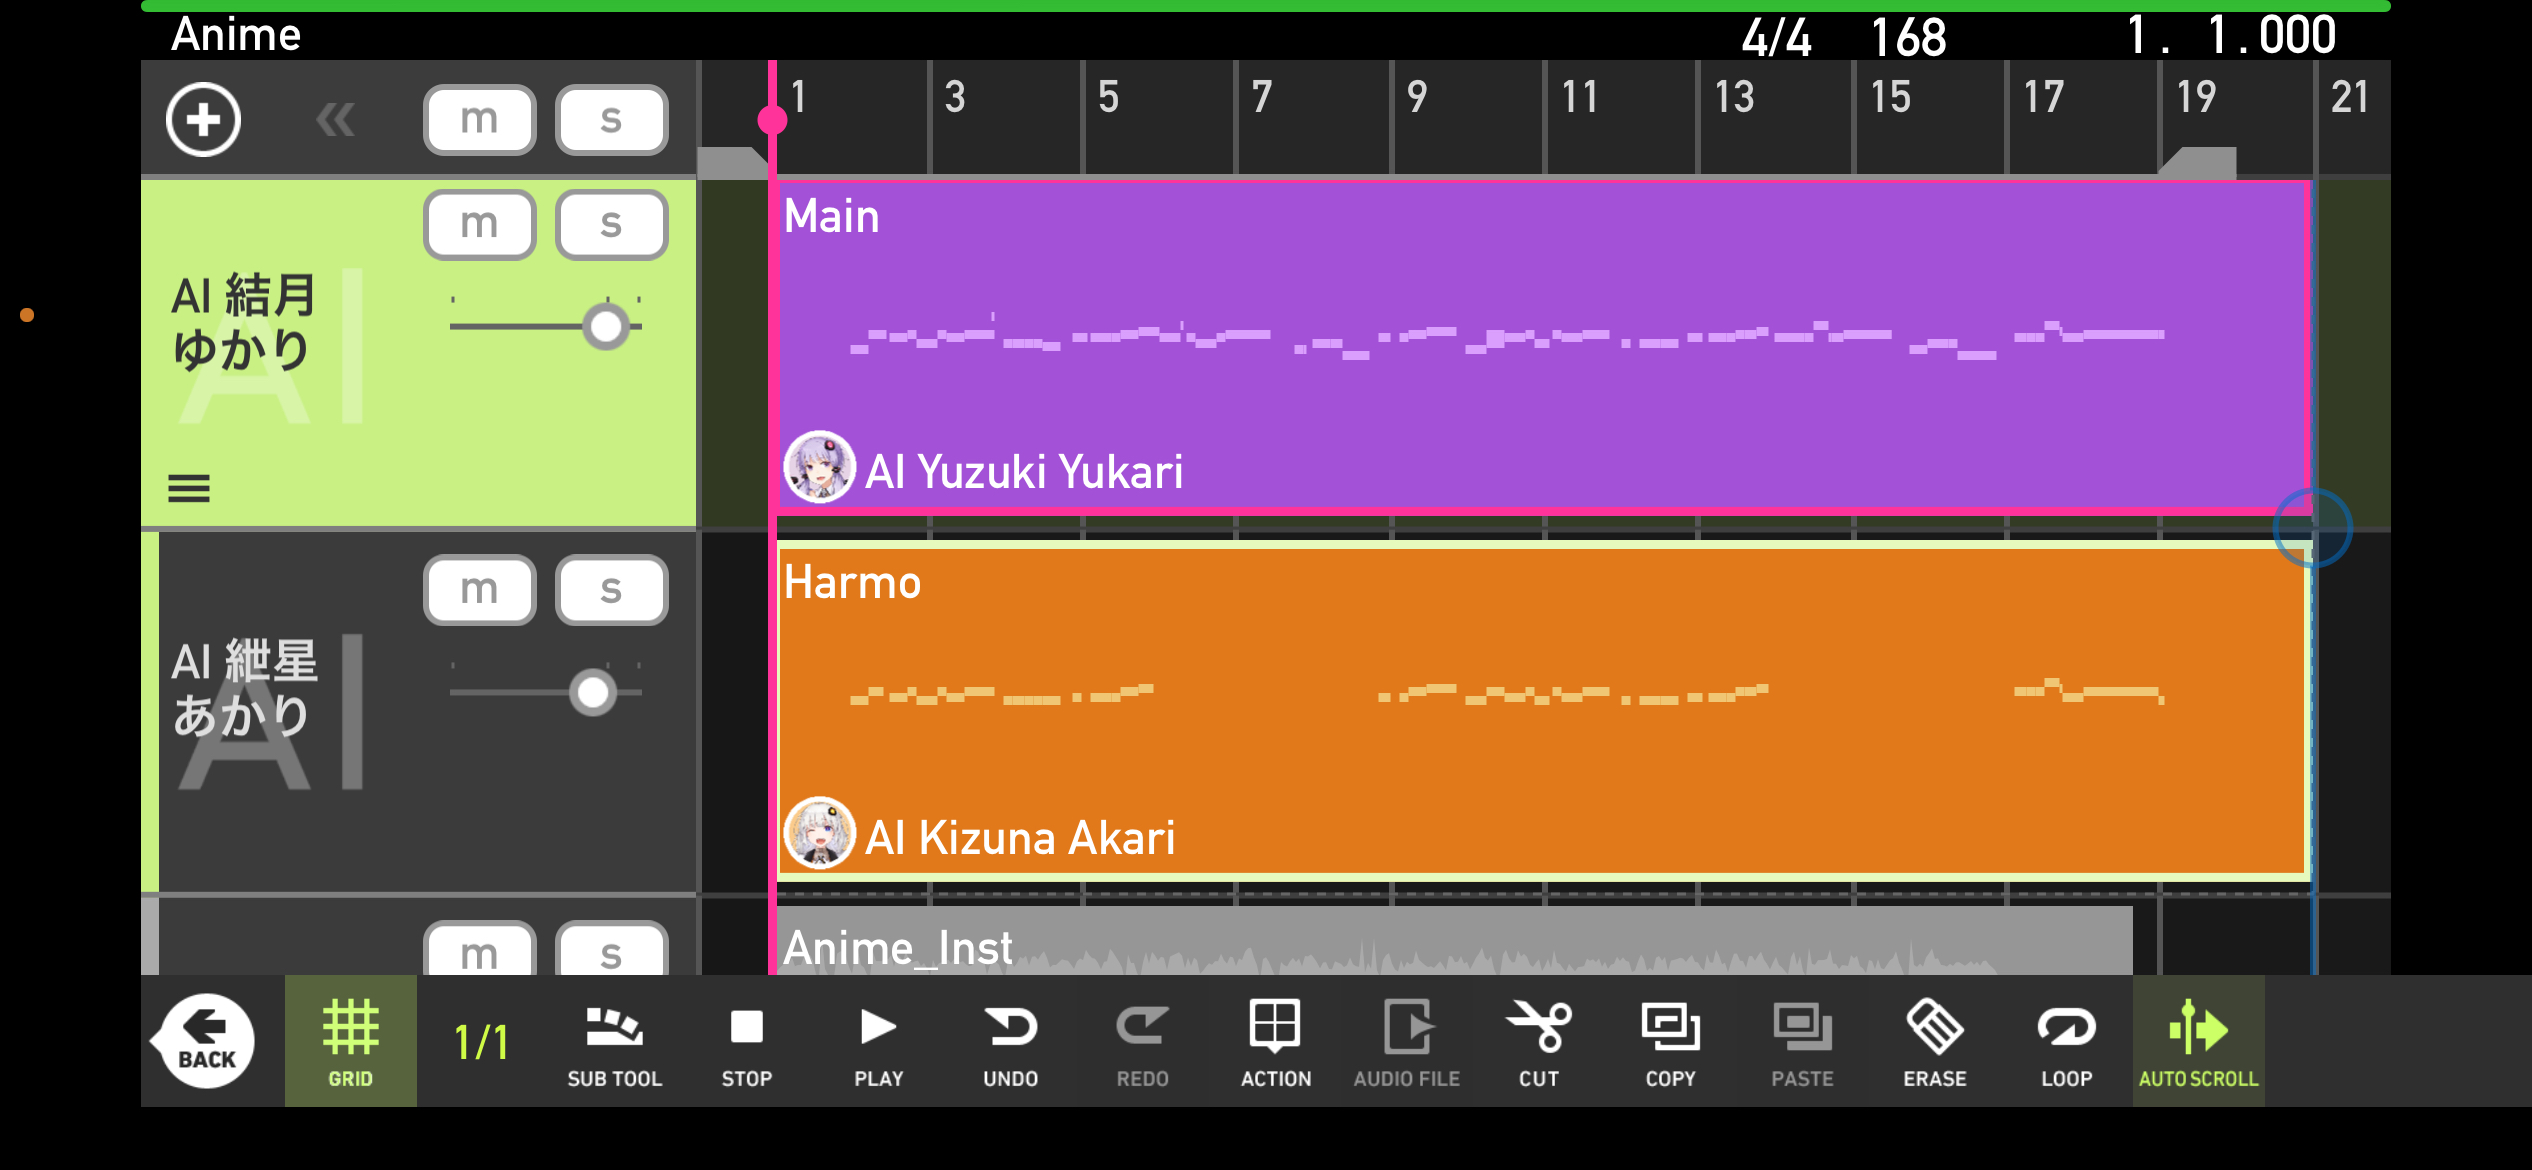Screen dimensions: 2532x1170
Task: Toggle AUTO SCROLL off
Action: click(2198, 1043)
